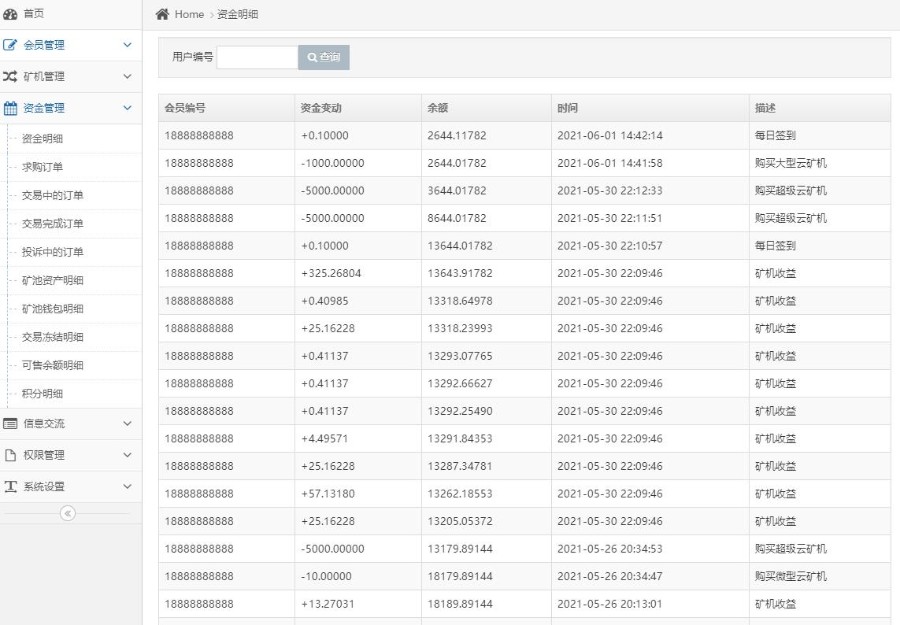The height and width of the screenshot is (625, 900).
Task: Focus the 用户编号 input field
Action: [x=257, y=57]
